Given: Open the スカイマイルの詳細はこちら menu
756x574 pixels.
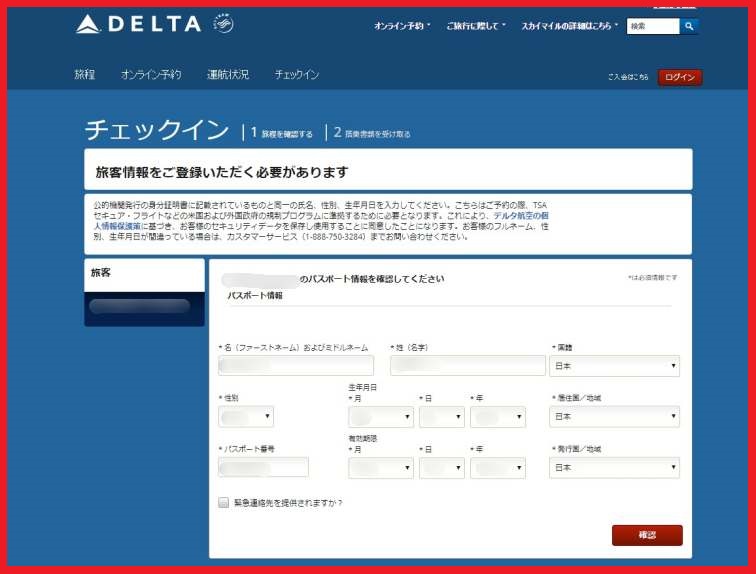Looking at the screenshot, I should pyautogui.click(x=569, y=26).
